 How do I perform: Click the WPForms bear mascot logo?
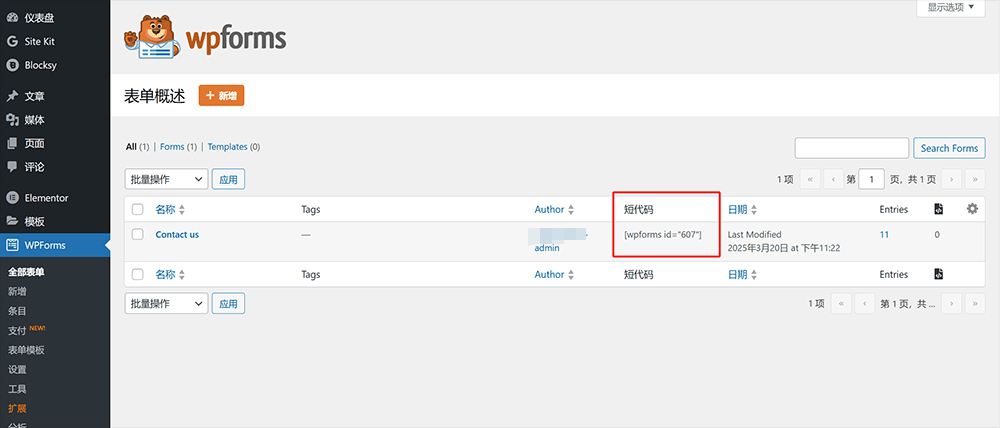click(x=150, y=38)
